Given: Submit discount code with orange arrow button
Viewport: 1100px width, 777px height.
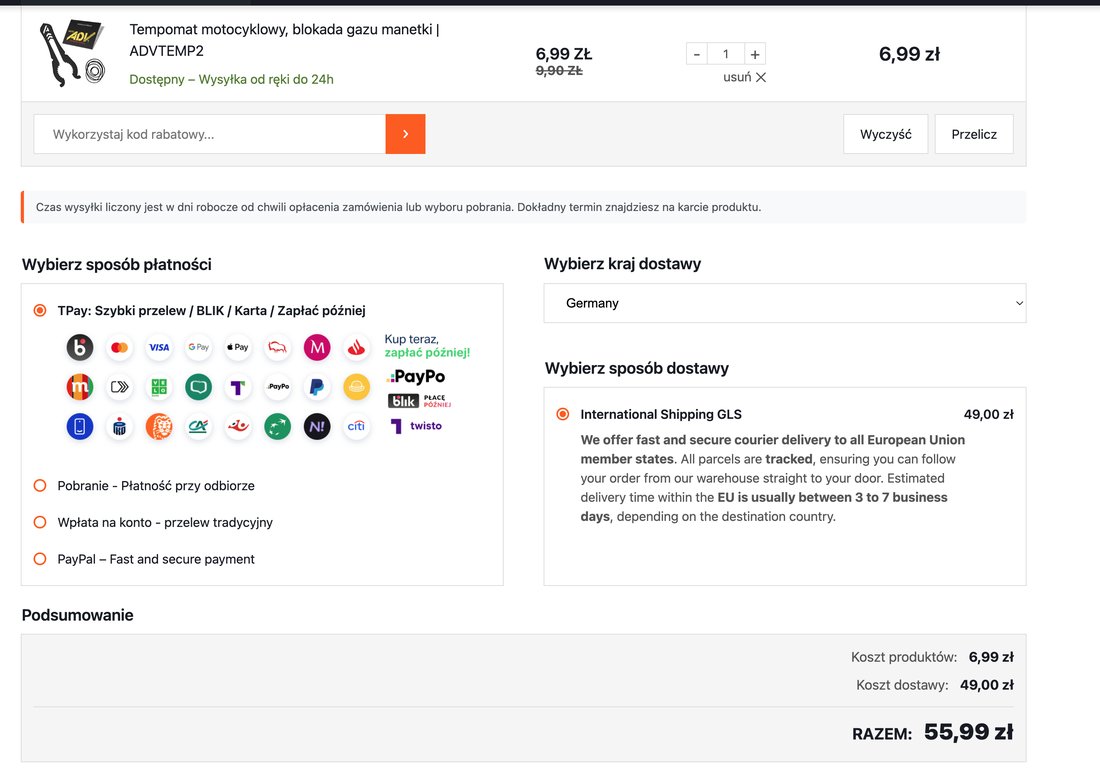Looking at the screenshot, I should [x=405, y=134].
